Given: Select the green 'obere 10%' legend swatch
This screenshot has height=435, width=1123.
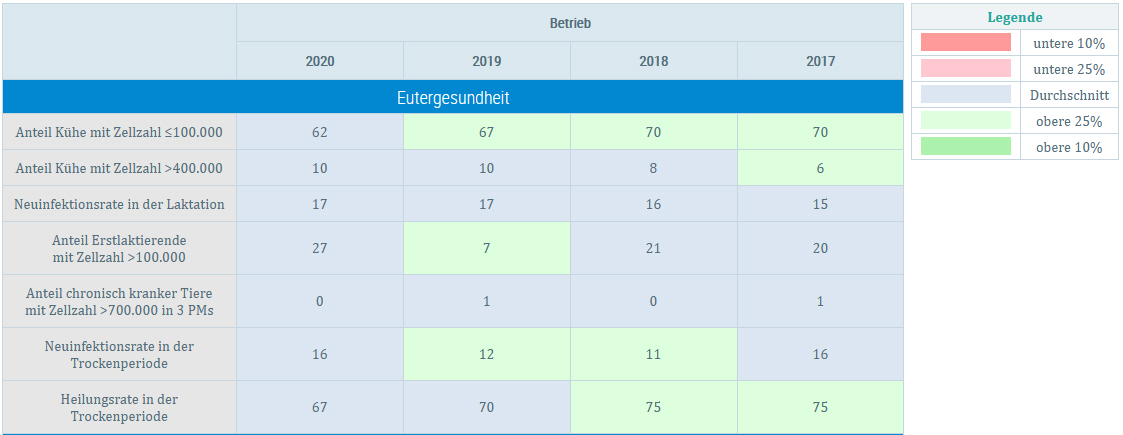Looking at the screenshot, I should pos(965,147).
